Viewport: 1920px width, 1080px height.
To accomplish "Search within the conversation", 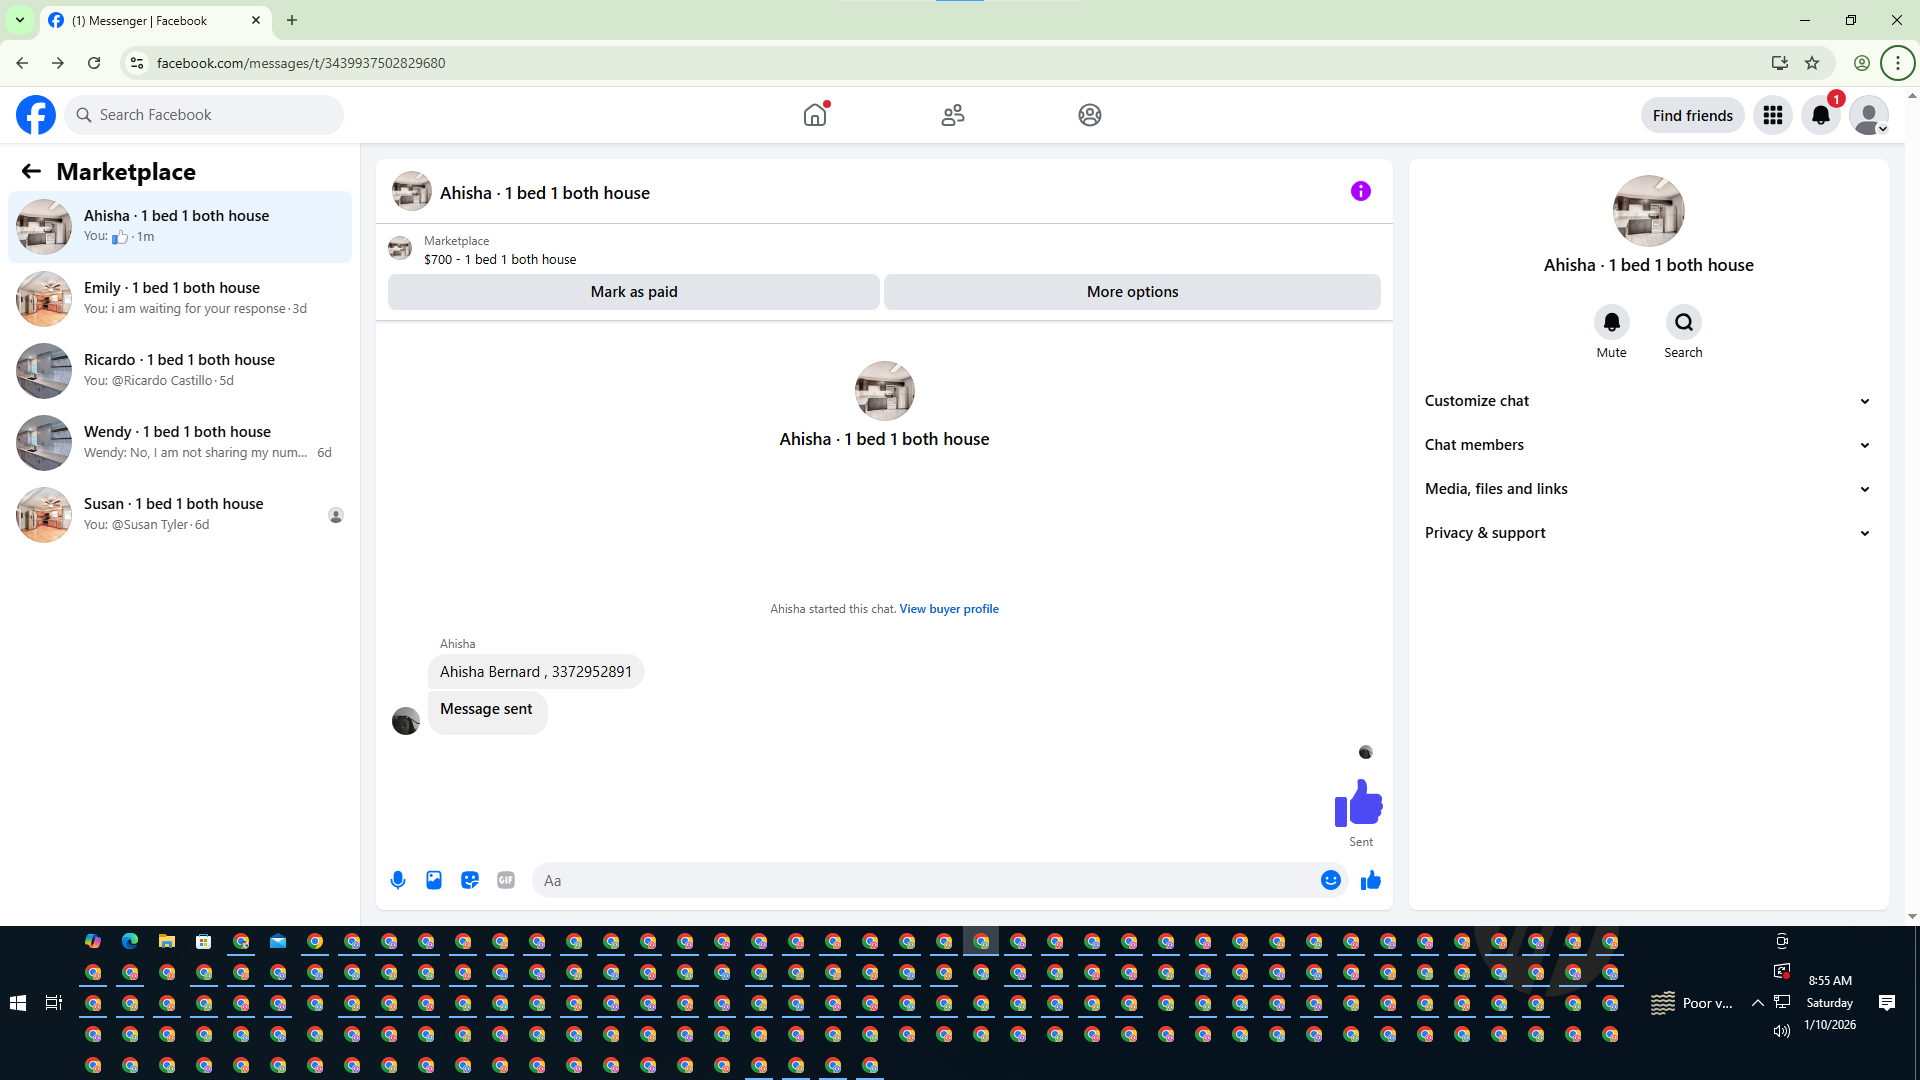I will click(1683, 322).
